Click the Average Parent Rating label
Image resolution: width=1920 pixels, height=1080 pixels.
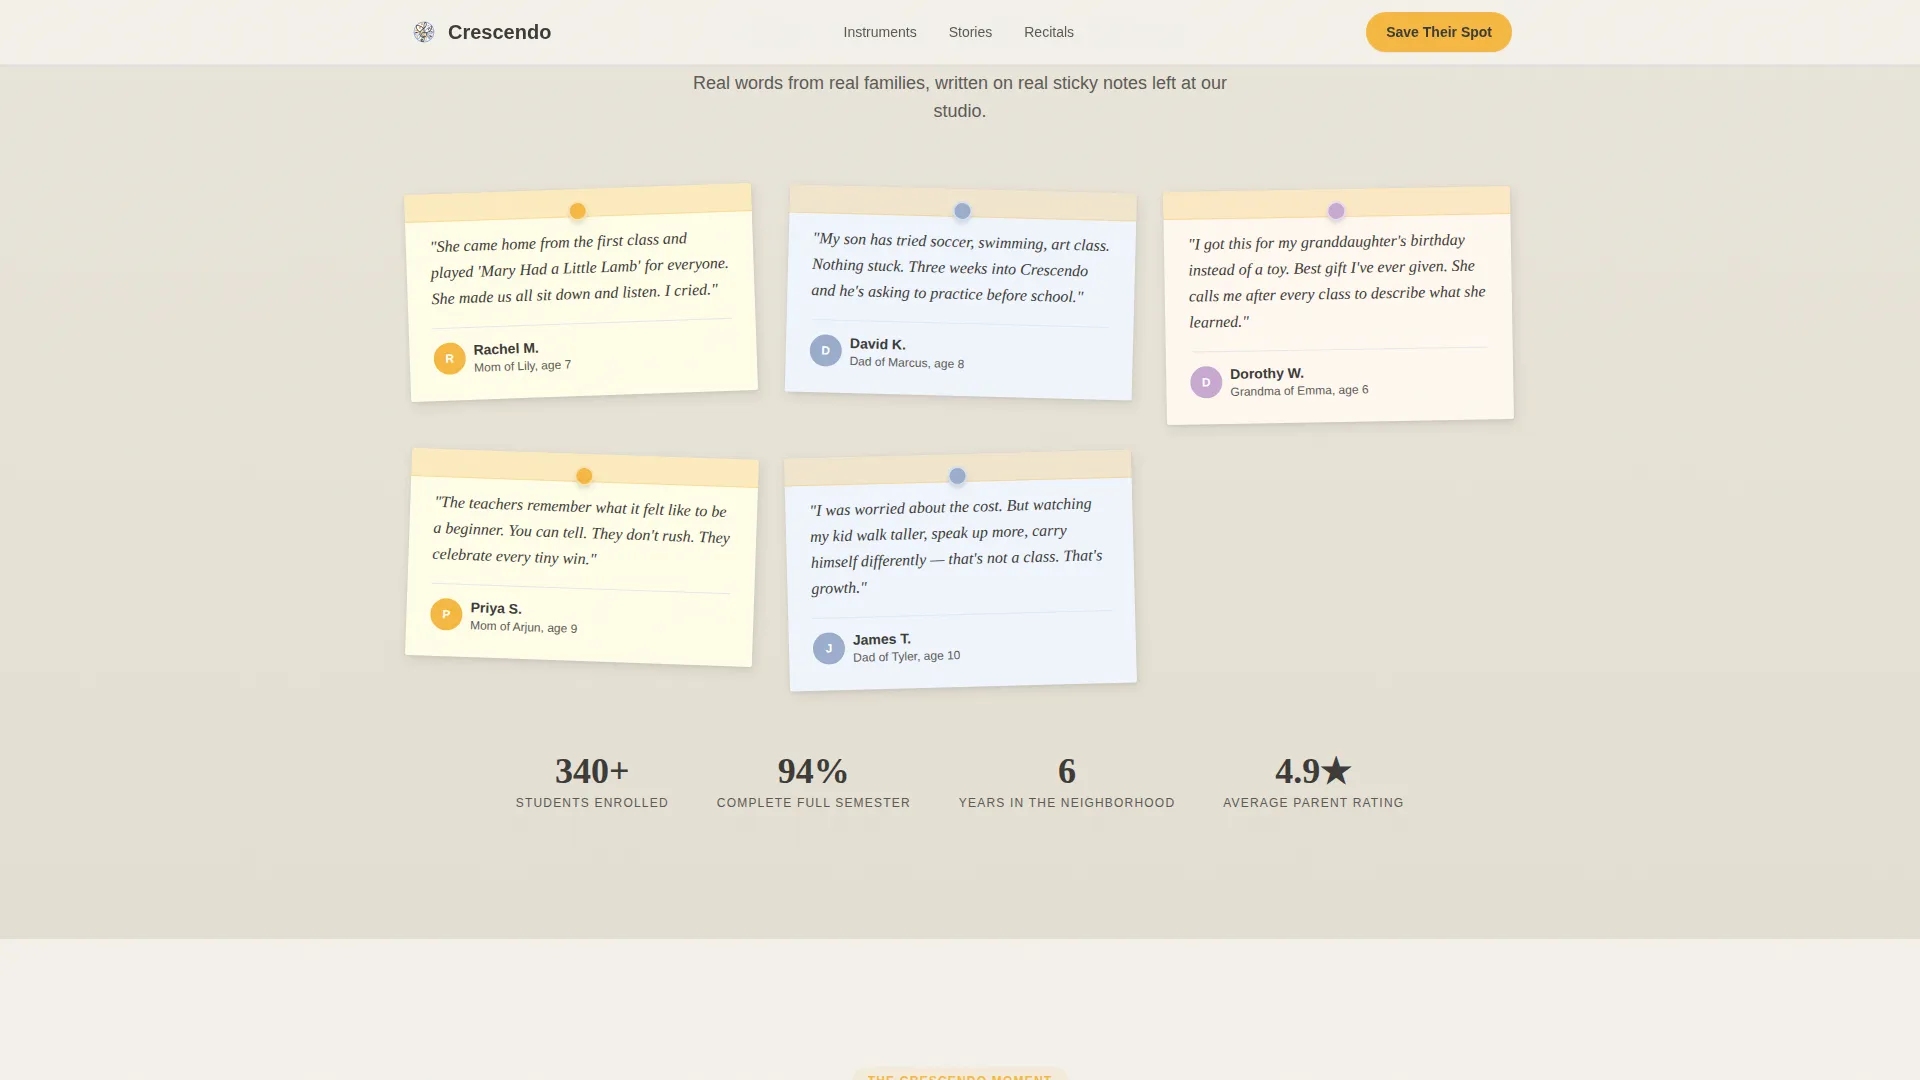coord(1313,803)
